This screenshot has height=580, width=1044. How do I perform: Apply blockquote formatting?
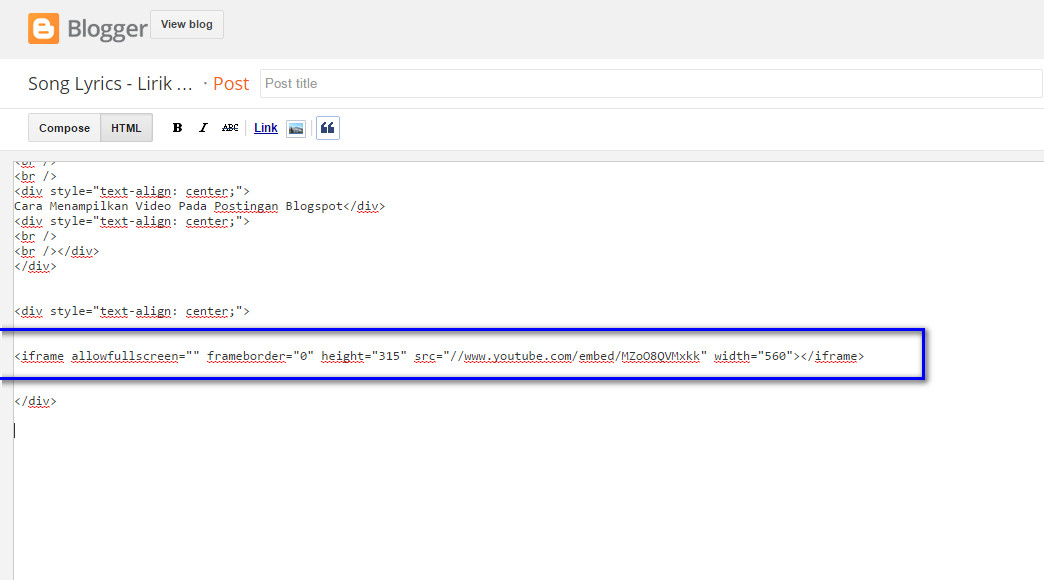328,128
